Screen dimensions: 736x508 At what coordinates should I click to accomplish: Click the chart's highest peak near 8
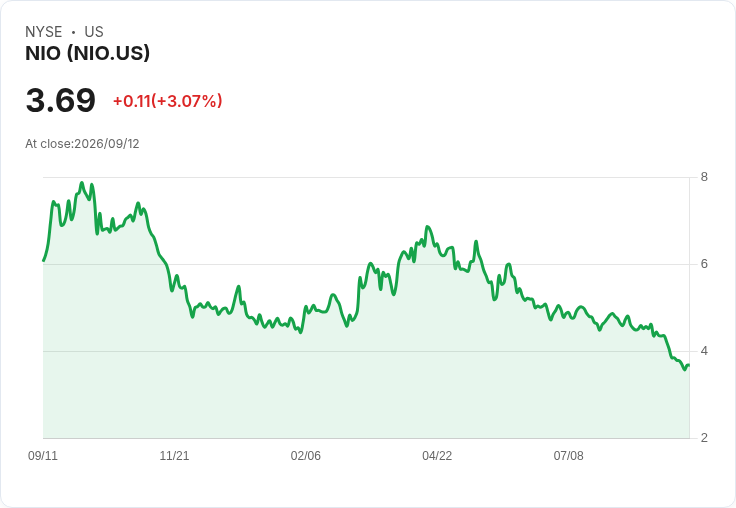(82, 183)
